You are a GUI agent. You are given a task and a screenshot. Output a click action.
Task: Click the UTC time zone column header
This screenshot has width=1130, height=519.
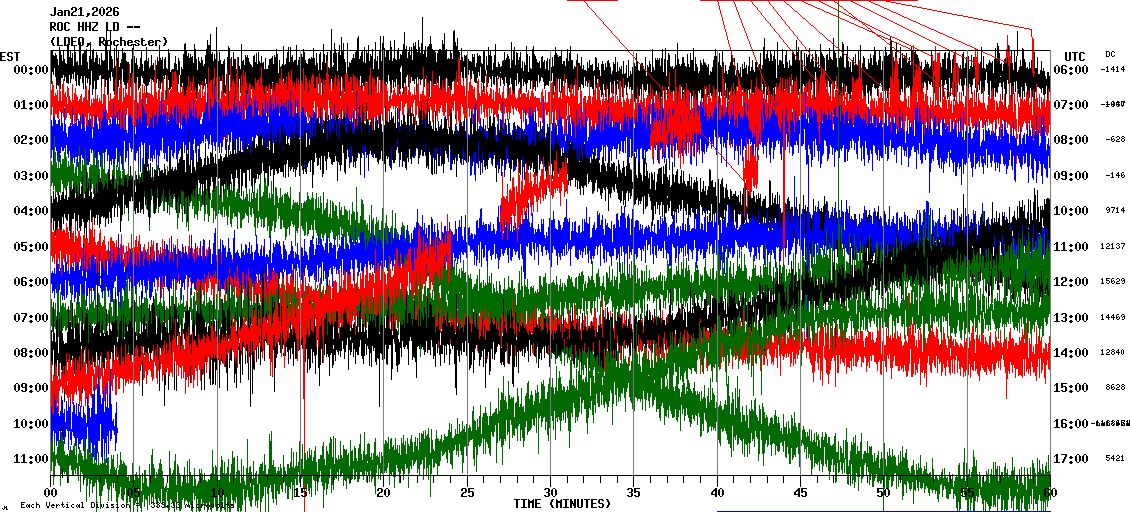point(1075,56)
